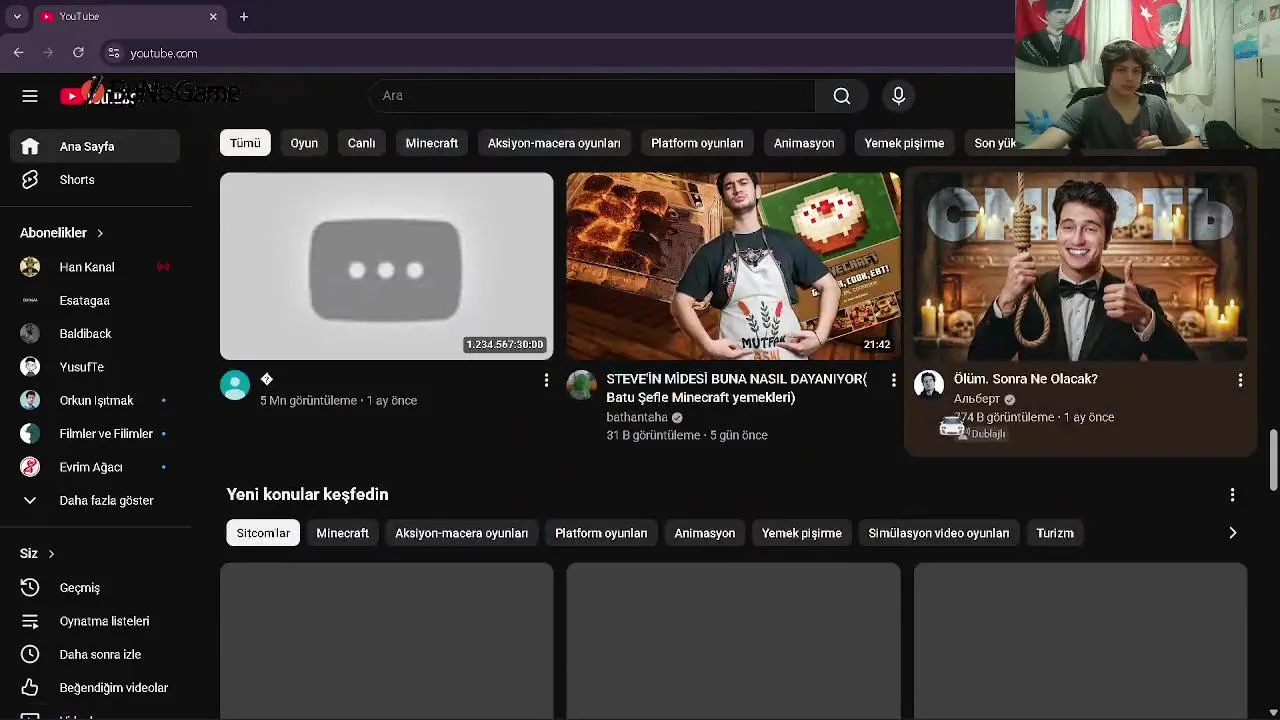This screenshot has width=1280, height=720.
Task: Open Альберт channel avatar
Action: [929, 385]
